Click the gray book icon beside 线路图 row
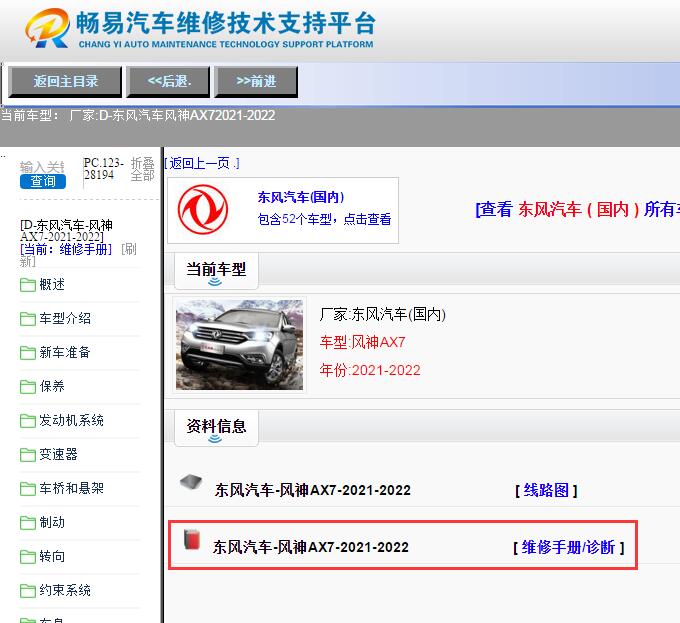The width and height of the screenshot is (680, 623). click(x=191, y=482)
